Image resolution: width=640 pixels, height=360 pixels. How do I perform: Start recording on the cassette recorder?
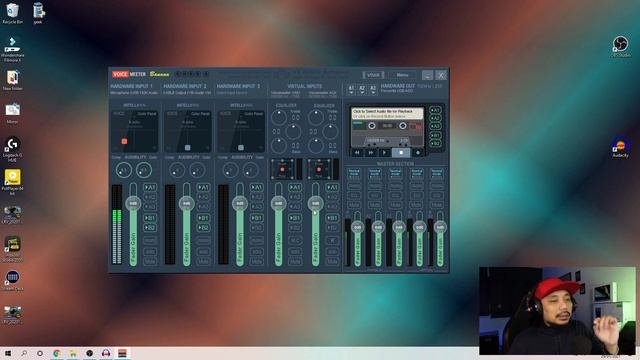(417, 153)
